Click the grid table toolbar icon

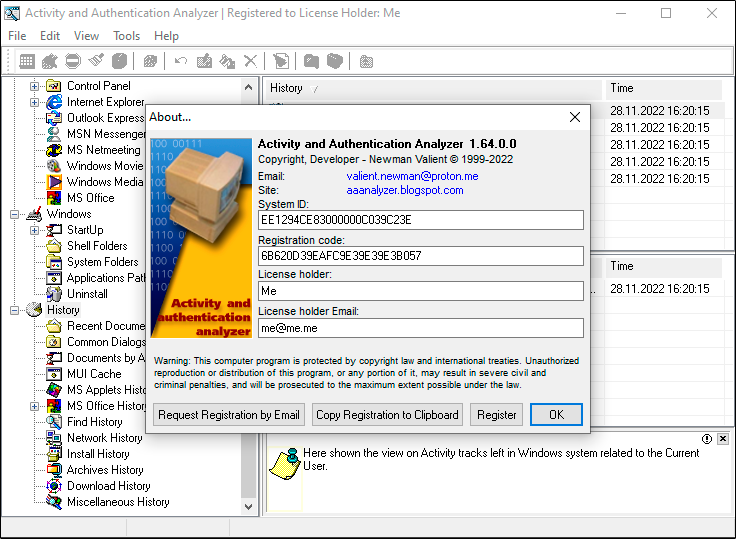27,61
